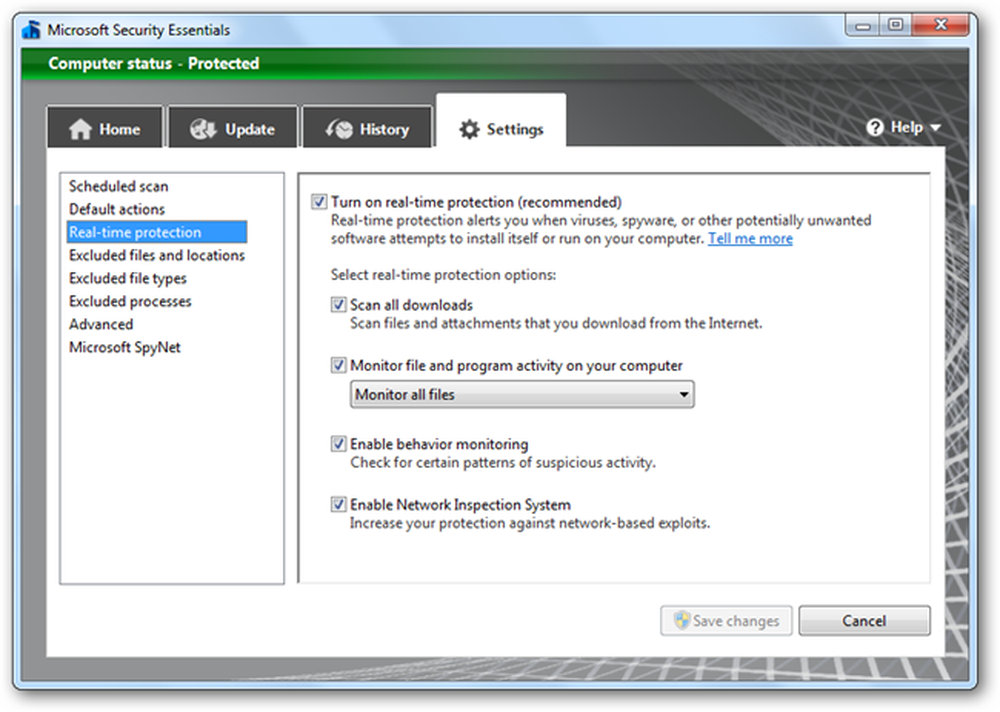Click the gear icon on Settings tab
Screen dimensions: 1000x712
[469, 129]
